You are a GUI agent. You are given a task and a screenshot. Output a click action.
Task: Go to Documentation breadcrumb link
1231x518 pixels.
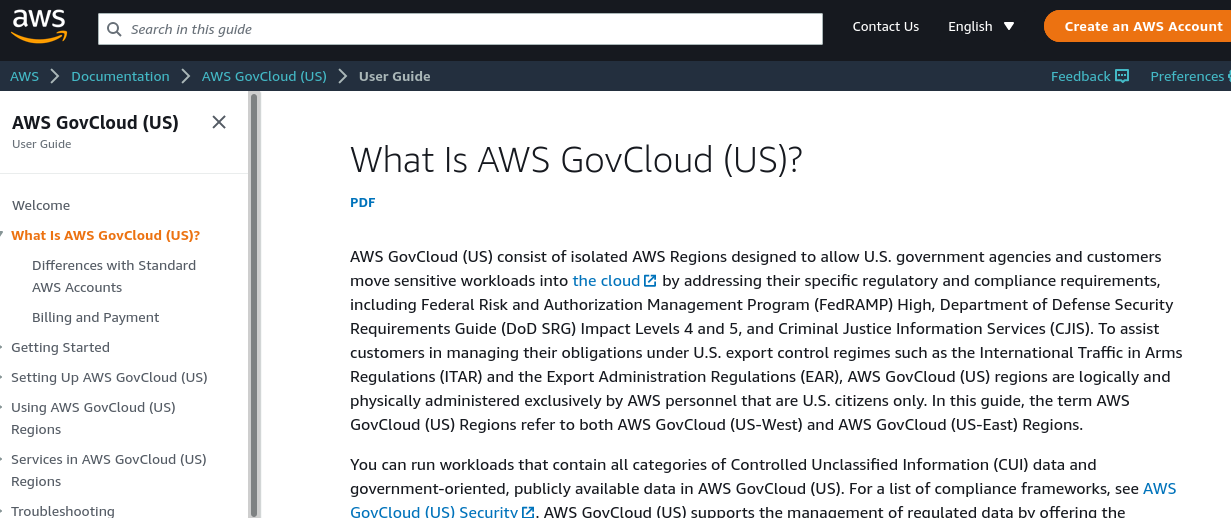[120, 76]
